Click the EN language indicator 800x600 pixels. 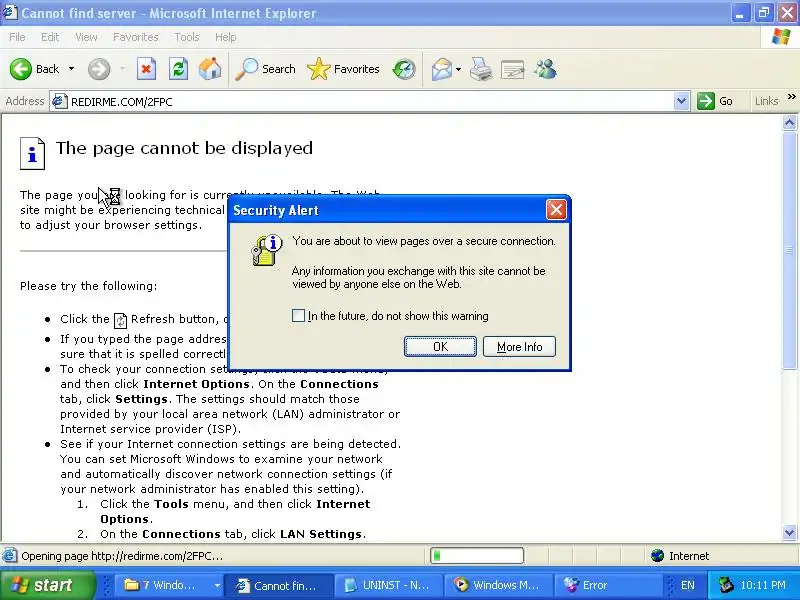coord(687,585)
